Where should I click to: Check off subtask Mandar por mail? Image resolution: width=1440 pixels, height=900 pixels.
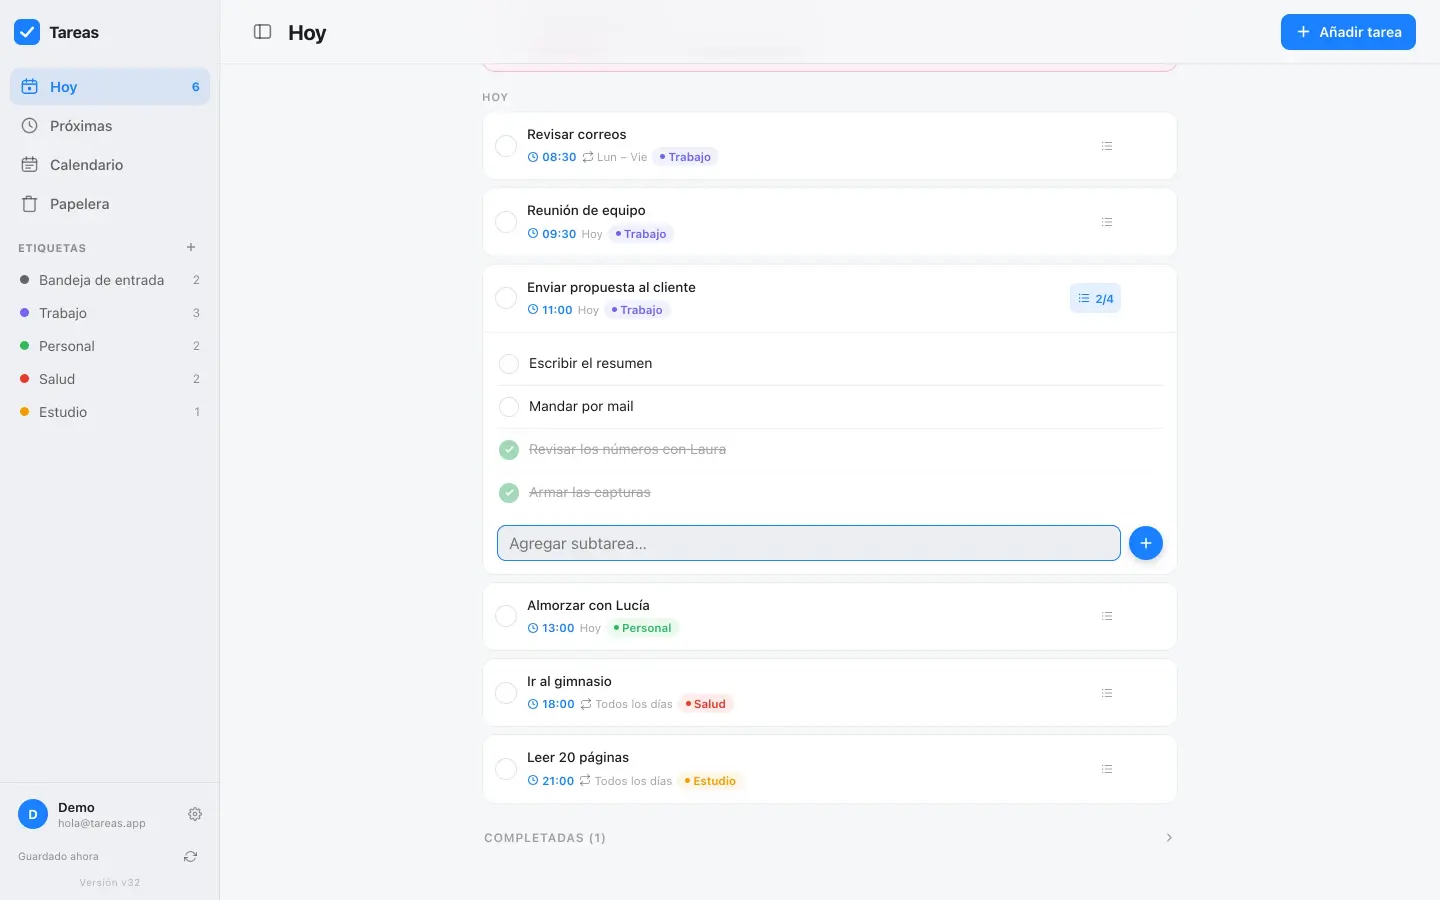(x=509, y=407)
